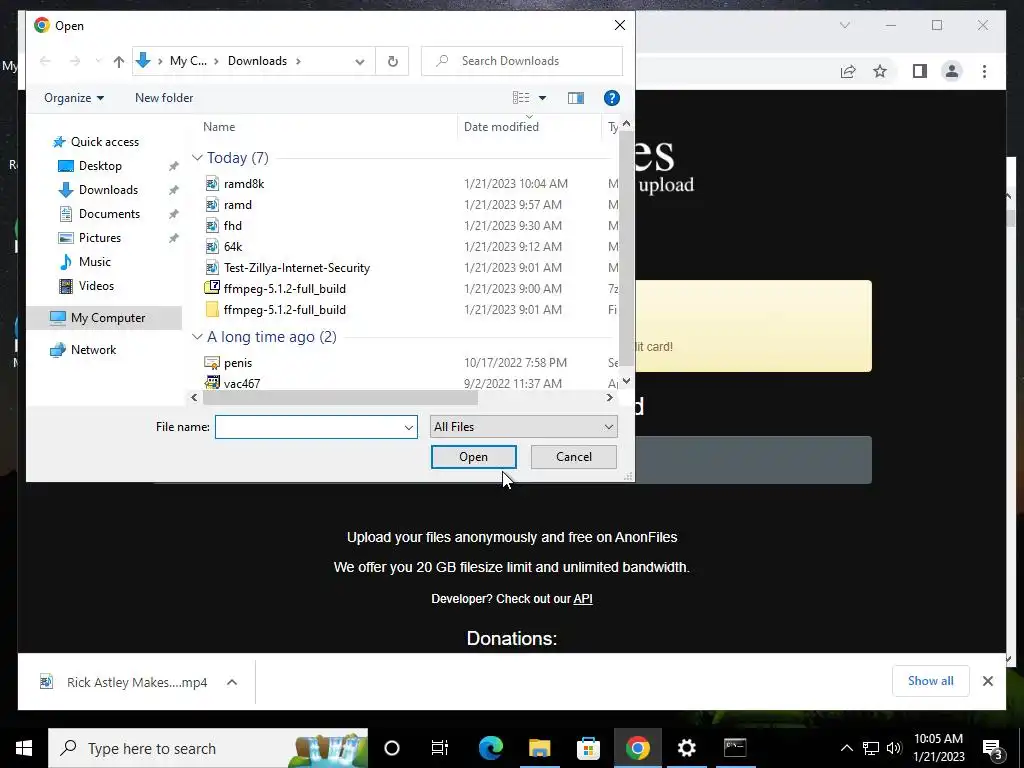Close the Chrome downloads bar

988,681
